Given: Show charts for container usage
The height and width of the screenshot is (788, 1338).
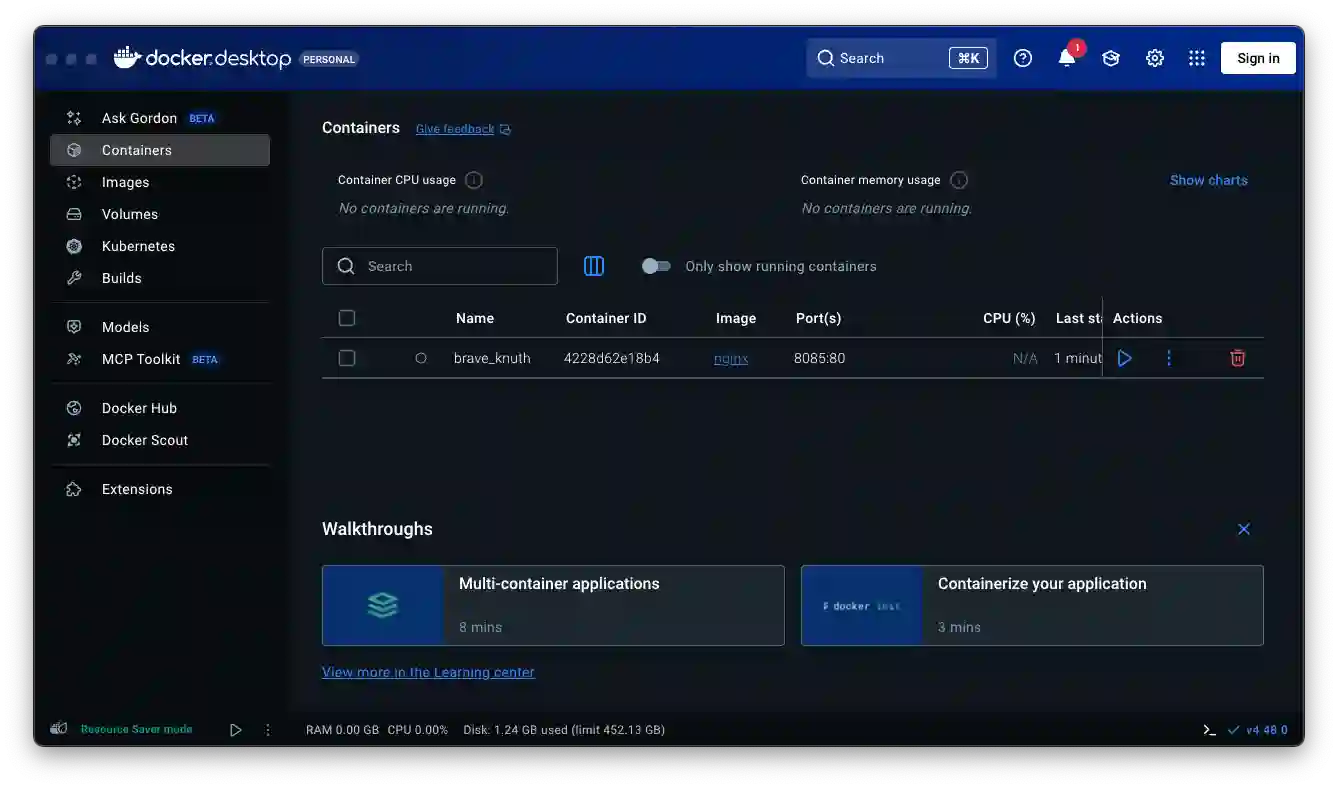Looking at the screenshot, I should pyautogui.click(x=1208, y=180).
